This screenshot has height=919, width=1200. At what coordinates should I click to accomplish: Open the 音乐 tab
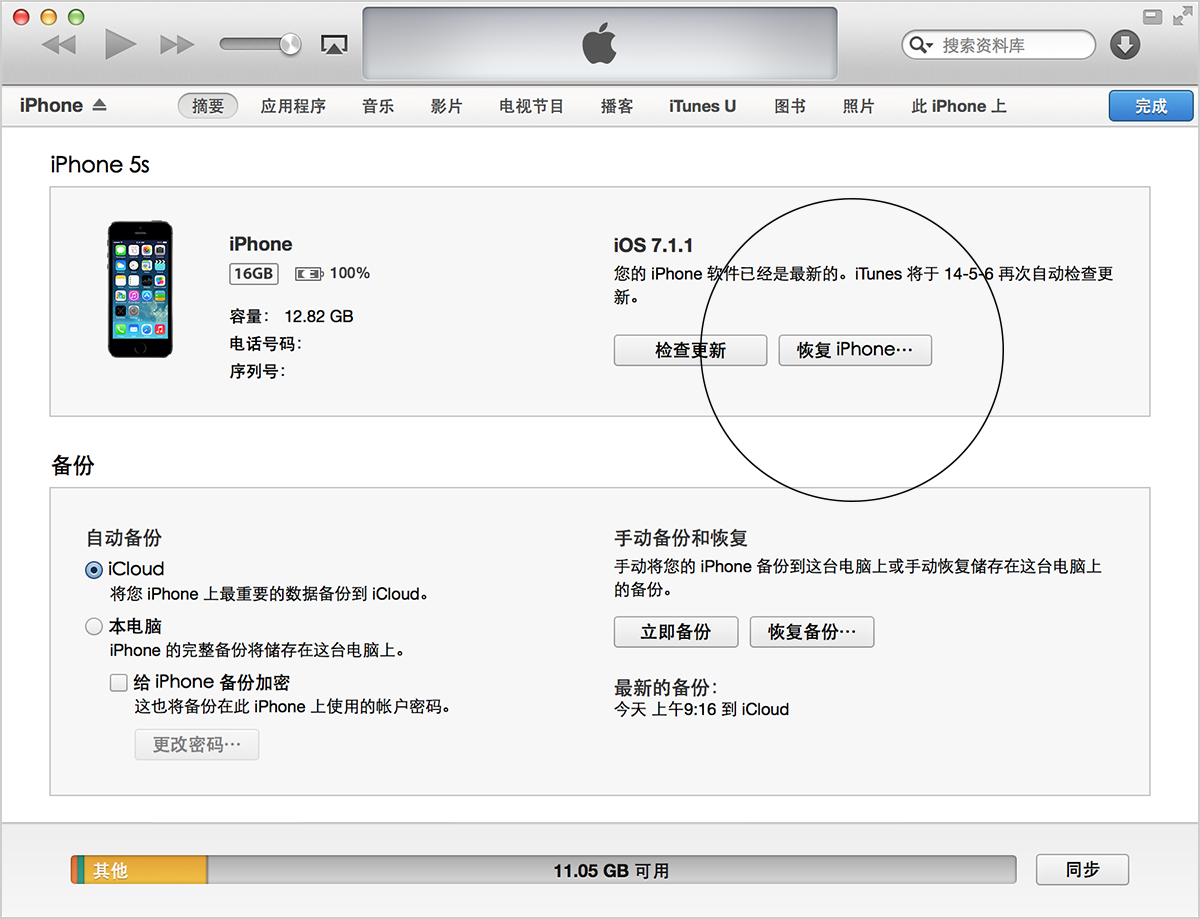(378, 106)
